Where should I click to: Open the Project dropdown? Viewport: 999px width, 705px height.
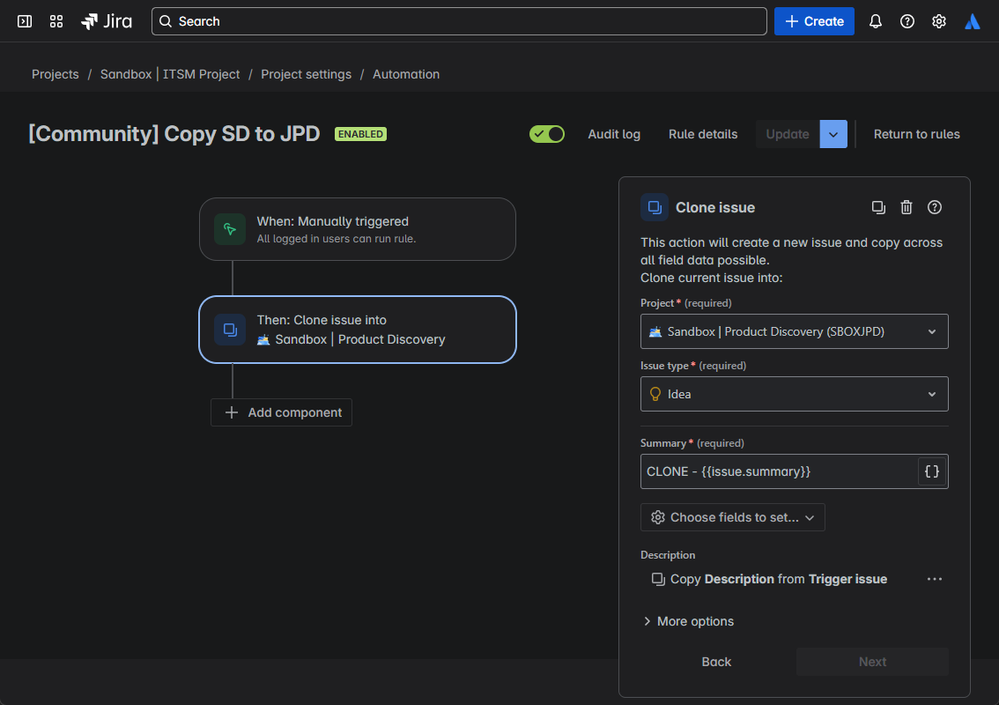point(794,331)
